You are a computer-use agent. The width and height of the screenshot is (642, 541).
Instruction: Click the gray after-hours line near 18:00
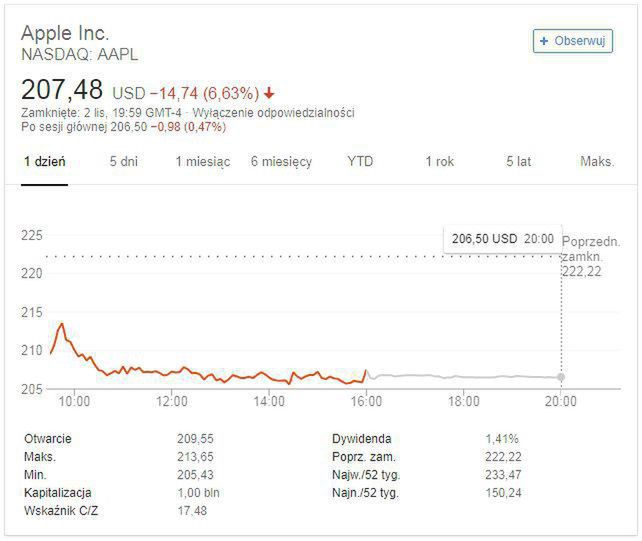coord(463,377)
